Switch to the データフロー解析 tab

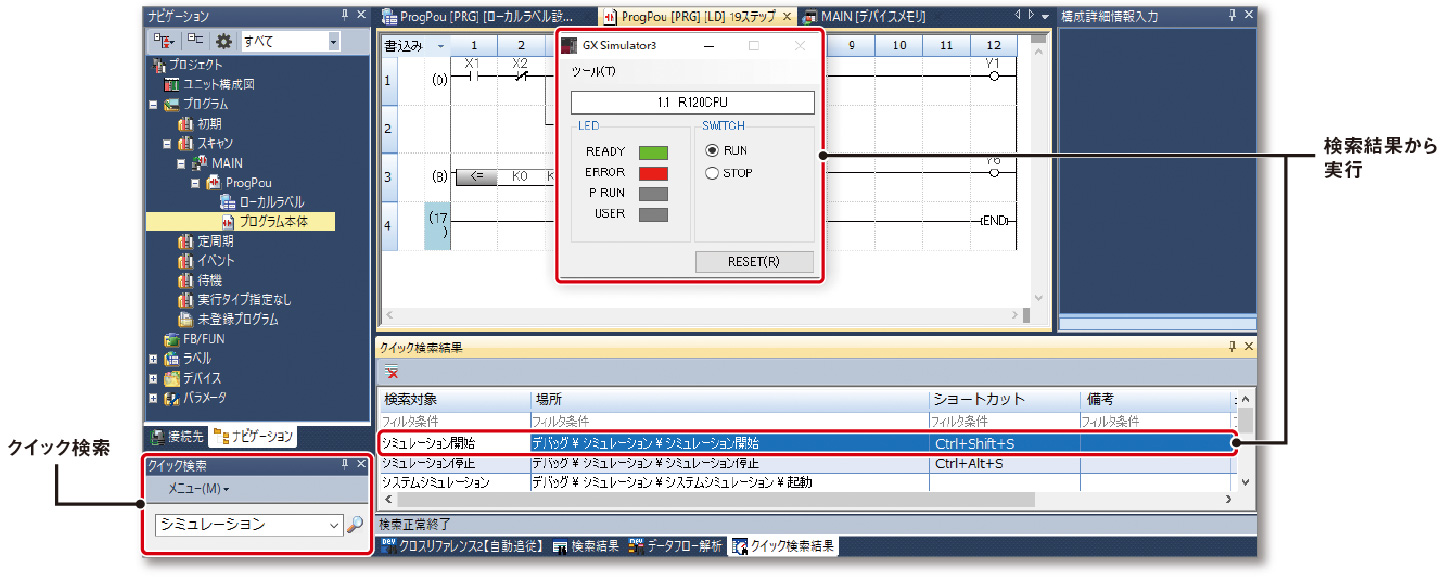pos(674,547)
